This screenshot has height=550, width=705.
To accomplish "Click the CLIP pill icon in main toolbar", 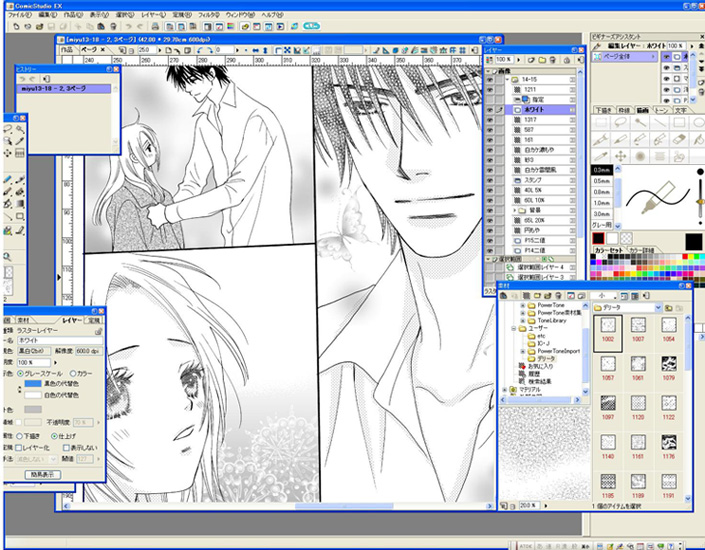I will (x=311, y=26).
